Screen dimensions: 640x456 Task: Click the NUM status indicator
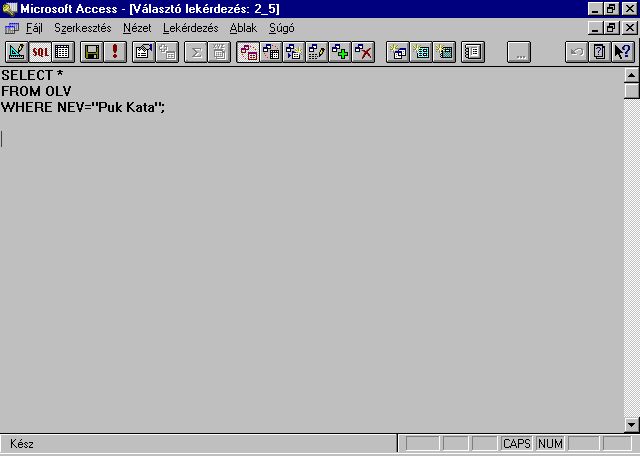click(x=550, y=444)
